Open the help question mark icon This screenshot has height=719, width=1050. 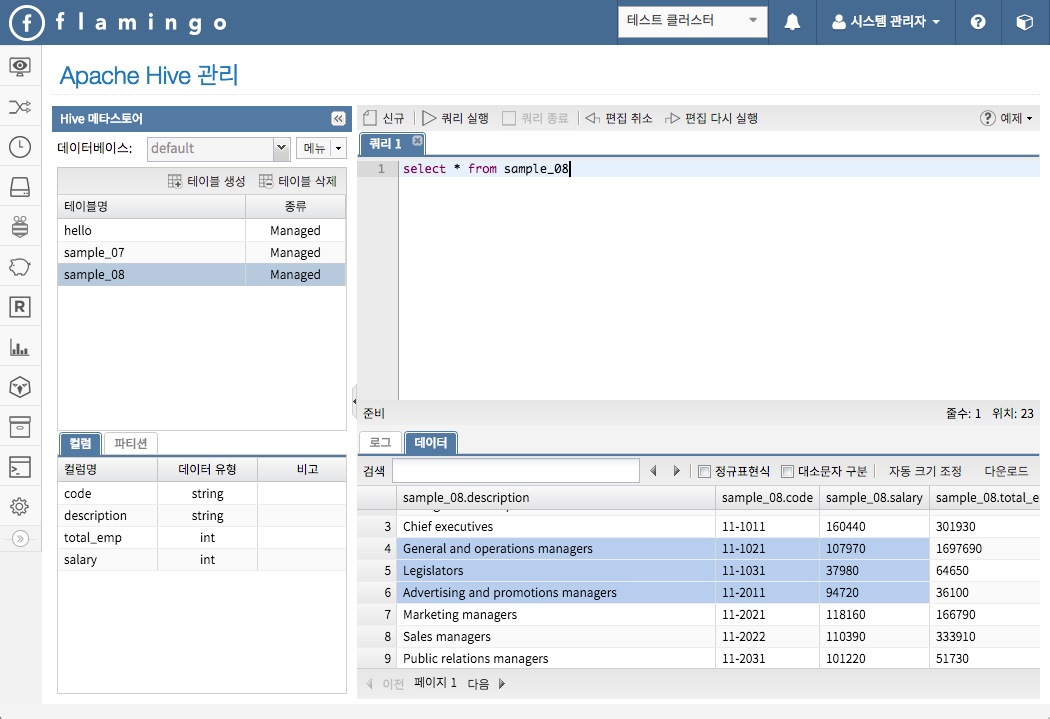(x=978, y=22)
